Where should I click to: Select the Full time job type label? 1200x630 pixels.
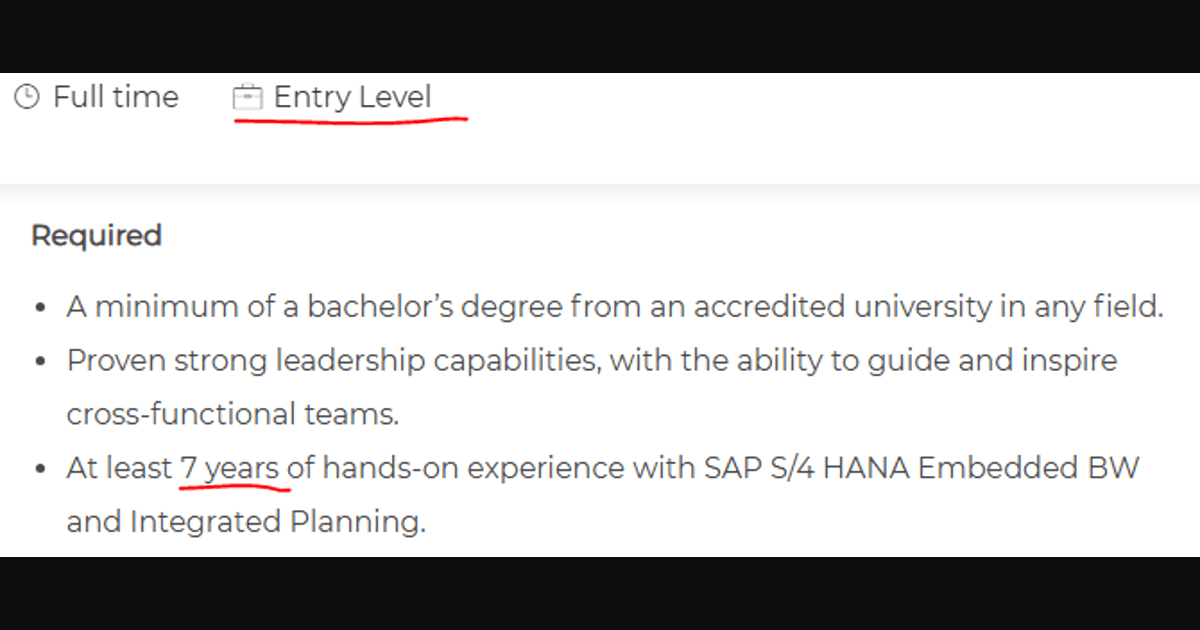coord(116,97)
